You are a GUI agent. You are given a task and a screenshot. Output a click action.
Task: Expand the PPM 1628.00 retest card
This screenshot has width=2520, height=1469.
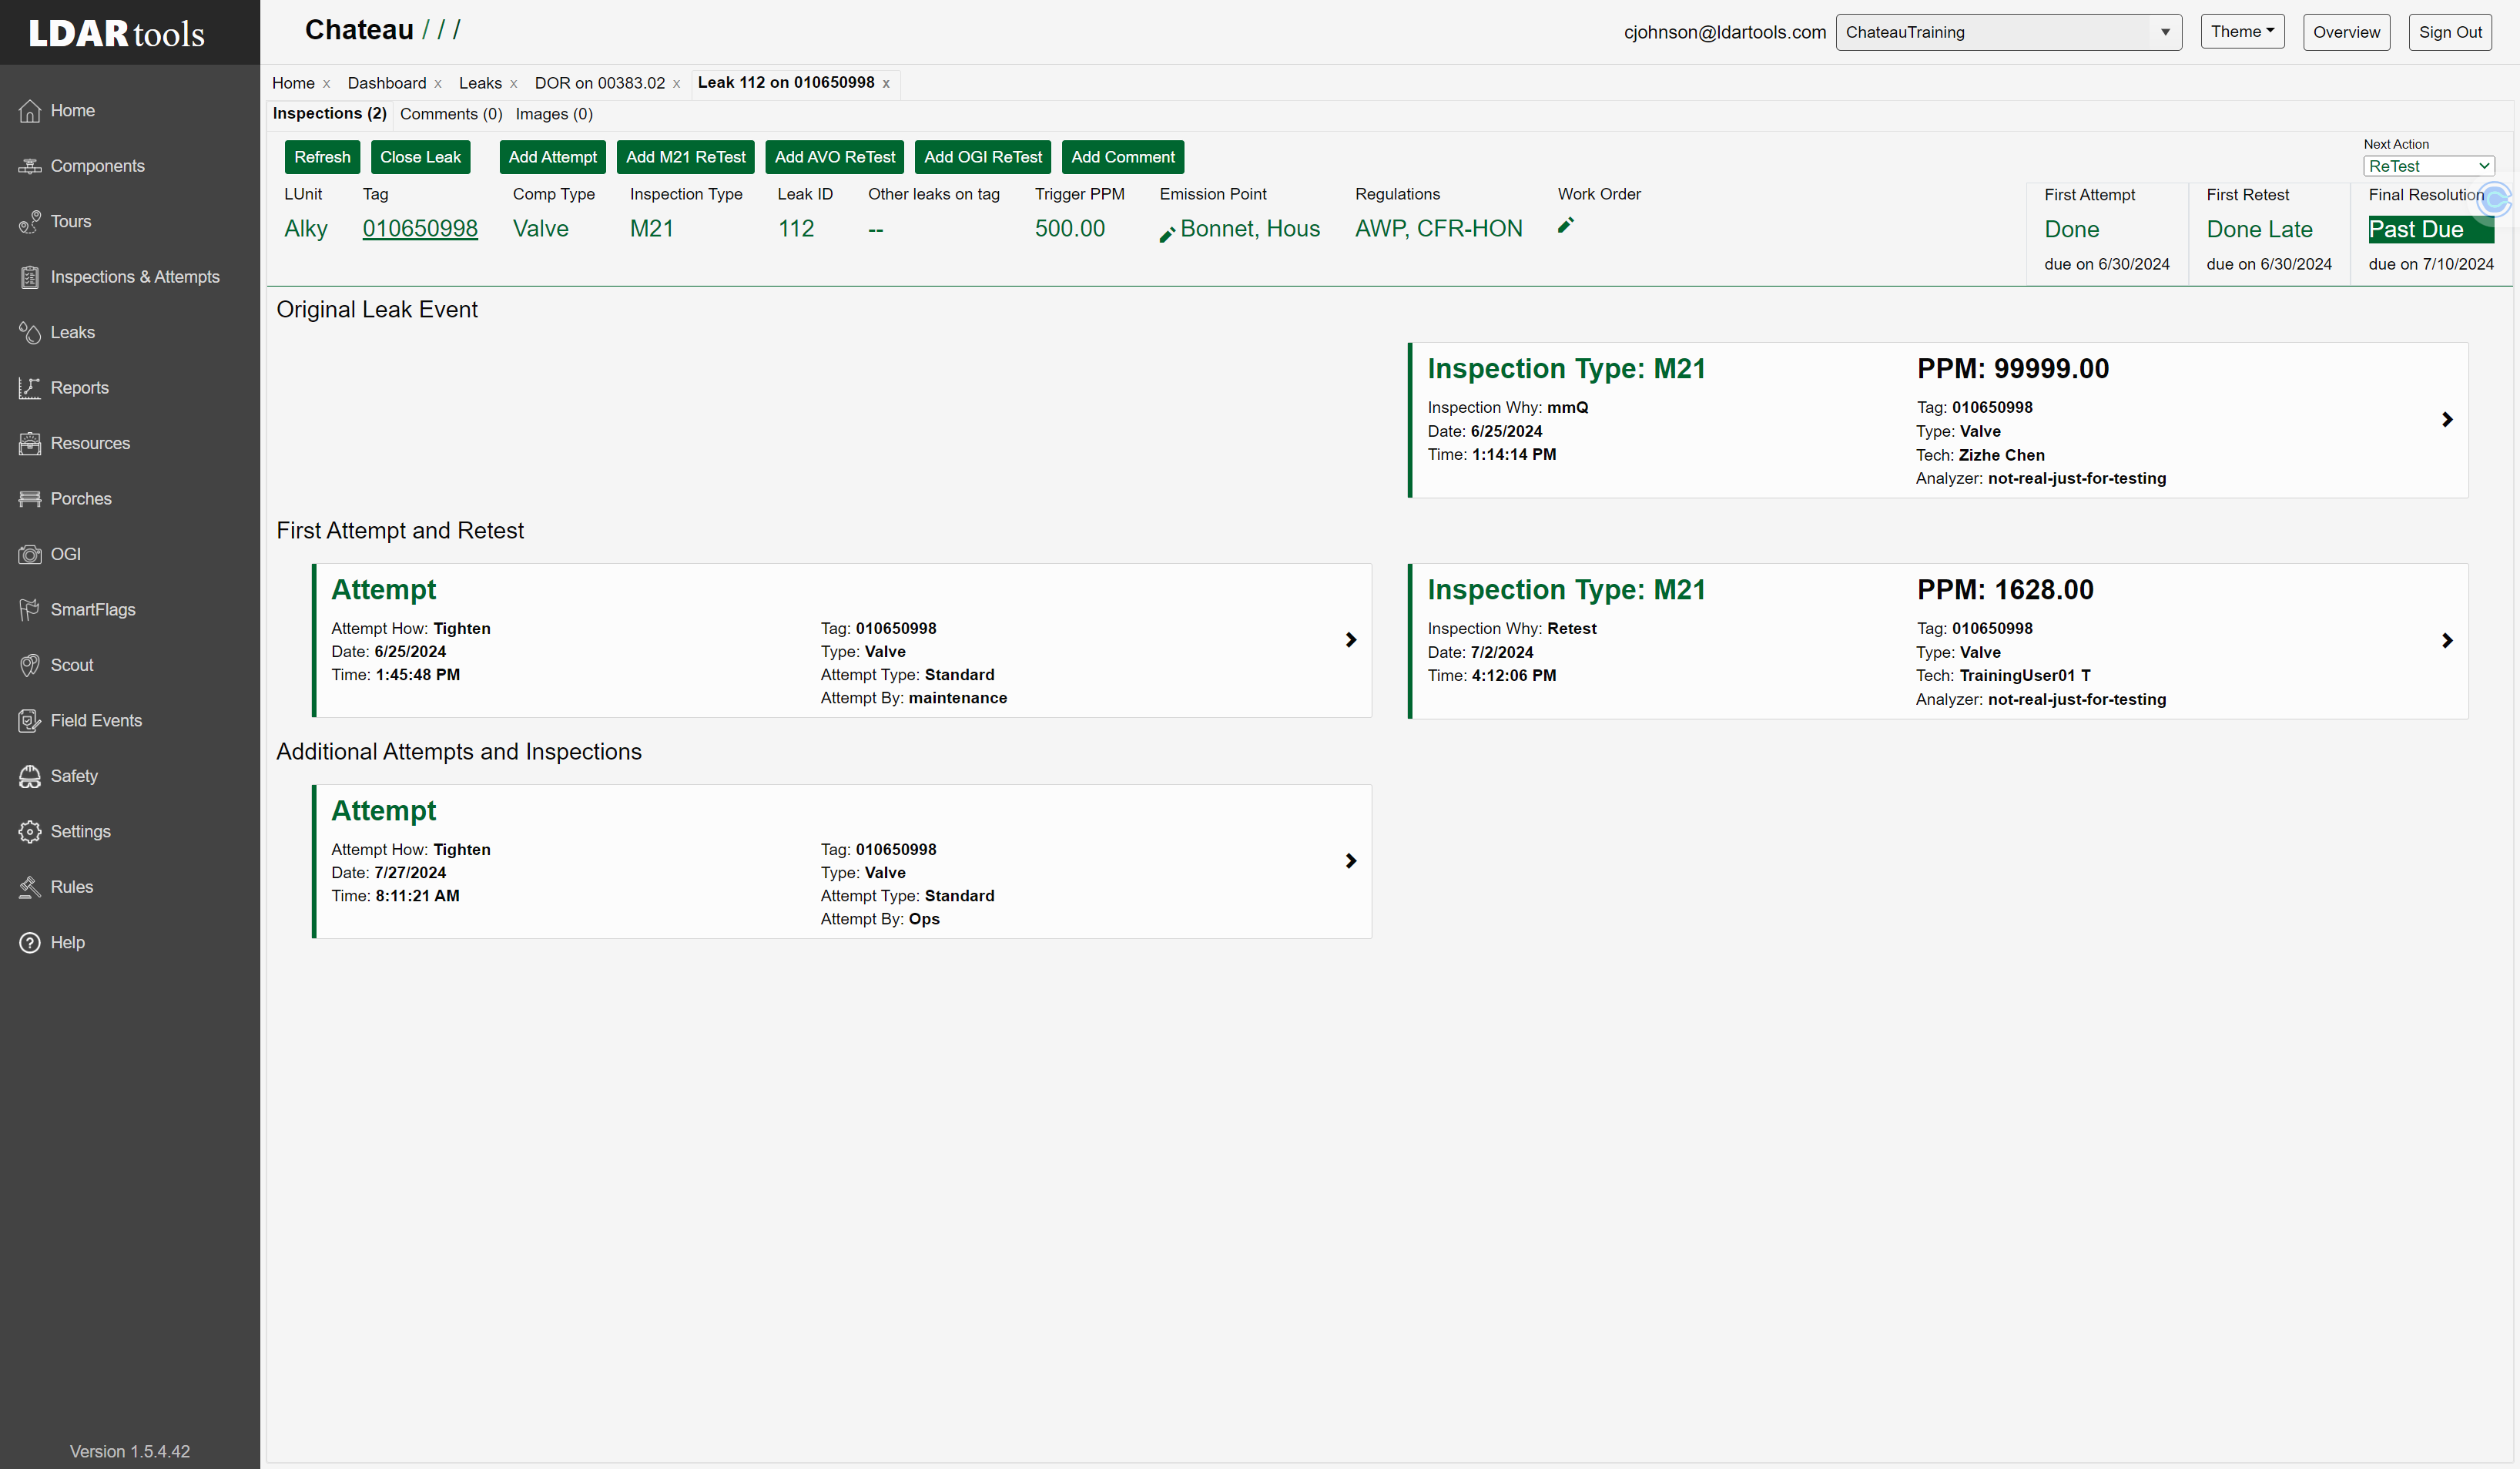point(2447,641)
